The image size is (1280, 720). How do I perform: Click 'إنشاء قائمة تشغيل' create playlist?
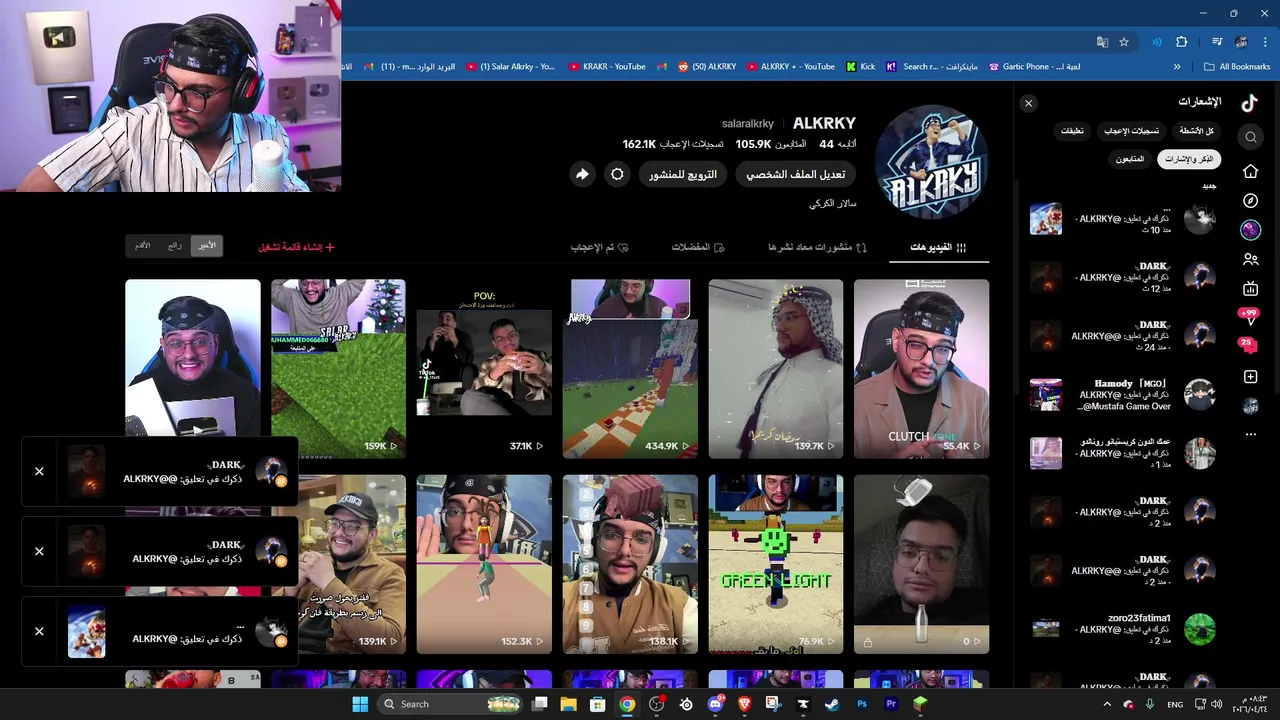tap(296, 247)
